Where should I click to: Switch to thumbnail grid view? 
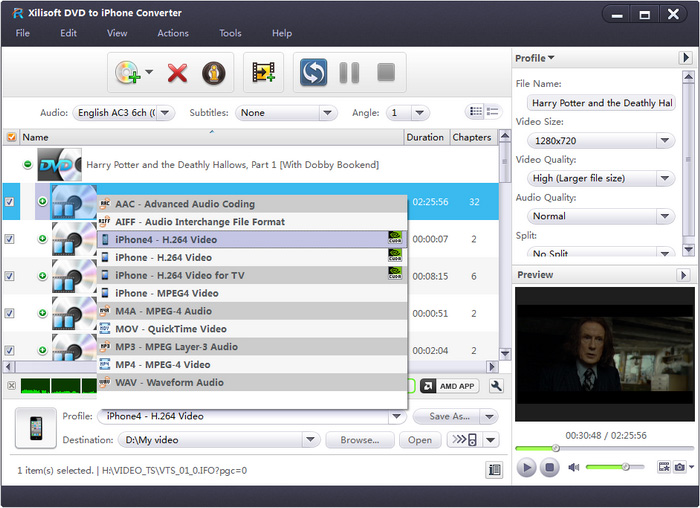pyautogui.click(x=476, y=112)
